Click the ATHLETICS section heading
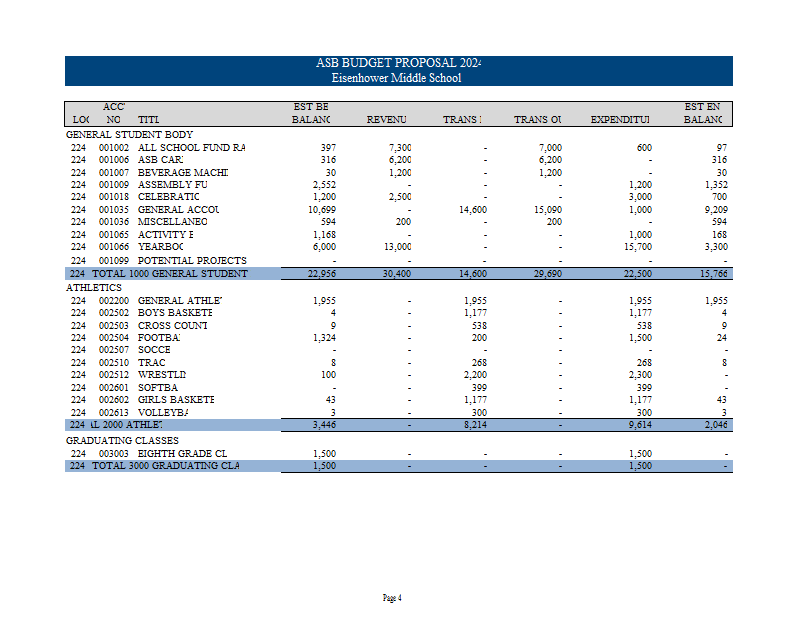The width and height of the screenshot is (800, 618). point(94,288)
